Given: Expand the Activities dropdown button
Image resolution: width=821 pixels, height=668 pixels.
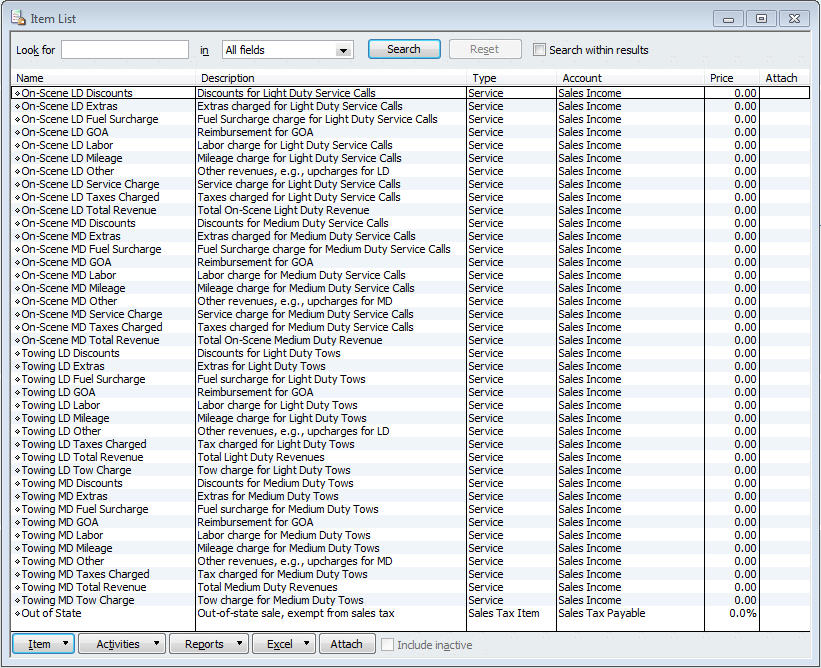Looking at the screenshot, I should pyautogui.click(x=121, y=644).
